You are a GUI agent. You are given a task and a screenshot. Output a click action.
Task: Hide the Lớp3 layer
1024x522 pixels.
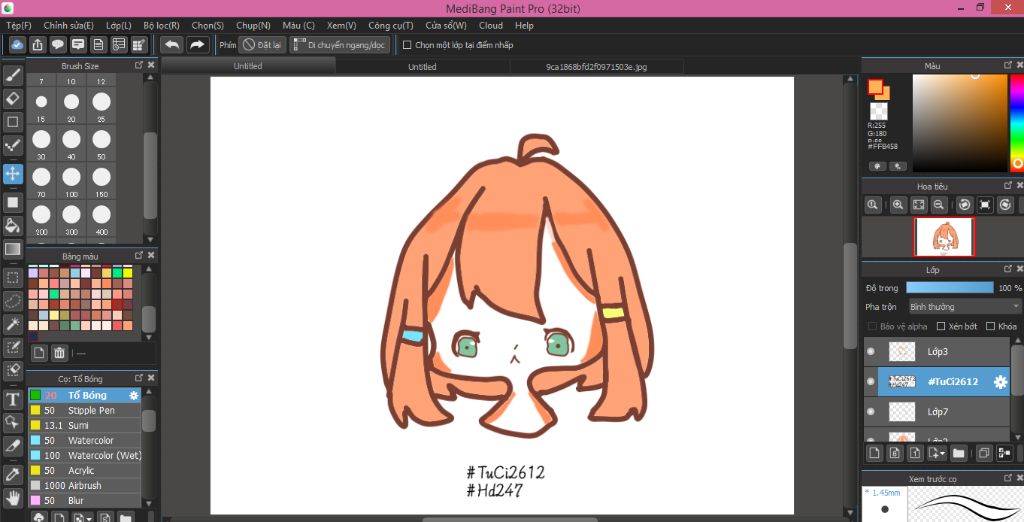coord(871,351)
